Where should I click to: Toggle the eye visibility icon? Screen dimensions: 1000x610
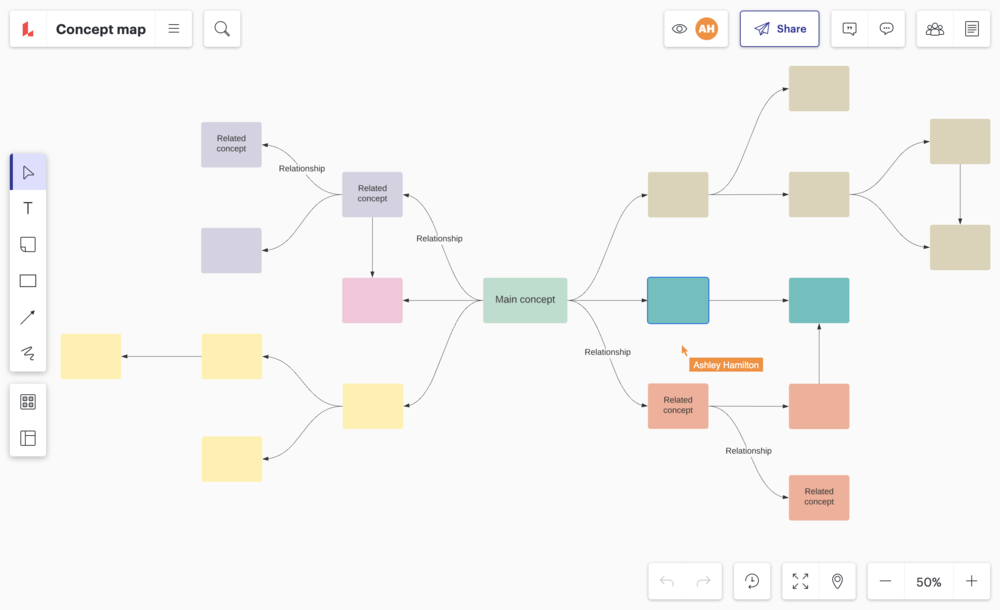(680, 29)
